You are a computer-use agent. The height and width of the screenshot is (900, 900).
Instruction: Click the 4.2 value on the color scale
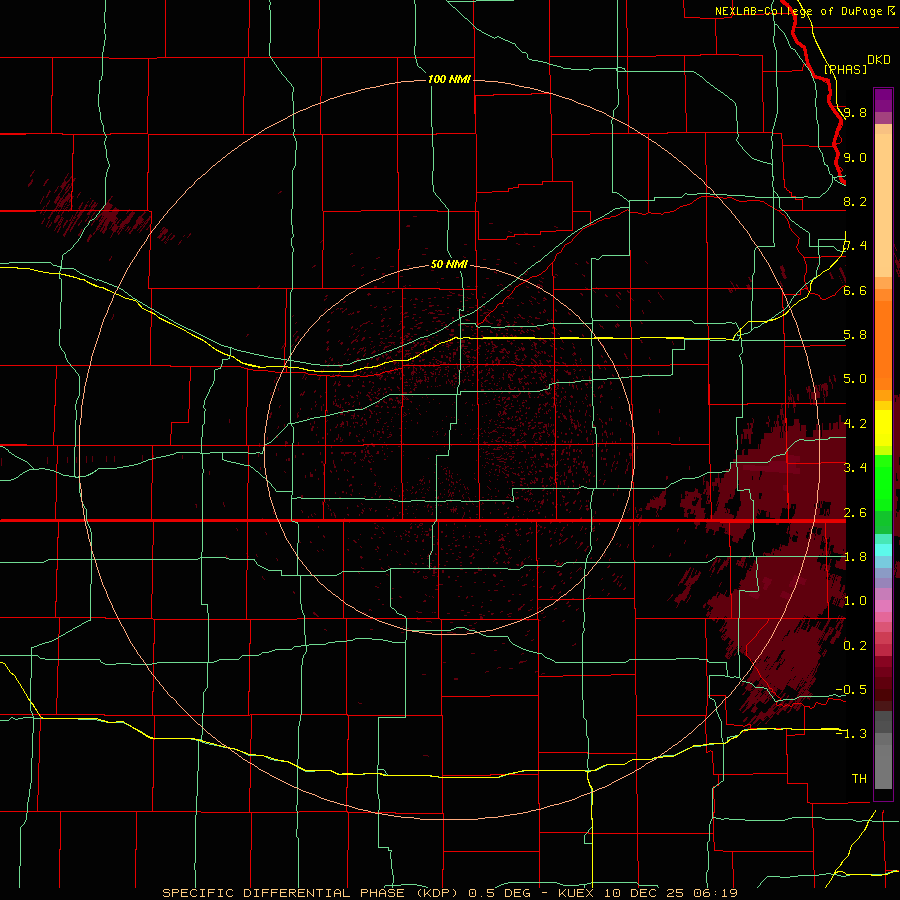855,423
